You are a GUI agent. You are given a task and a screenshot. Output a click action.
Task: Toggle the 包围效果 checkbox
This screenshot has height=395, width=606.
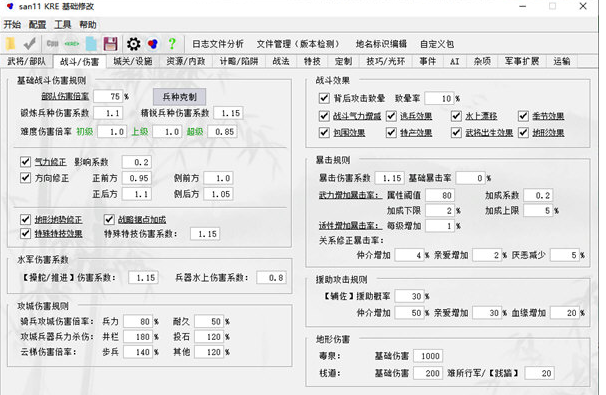[324, 133]
